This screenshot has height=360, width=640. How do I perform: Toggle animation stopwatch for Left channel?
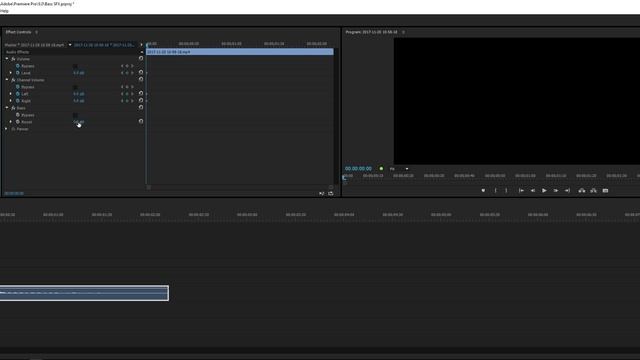click(18, 93)
